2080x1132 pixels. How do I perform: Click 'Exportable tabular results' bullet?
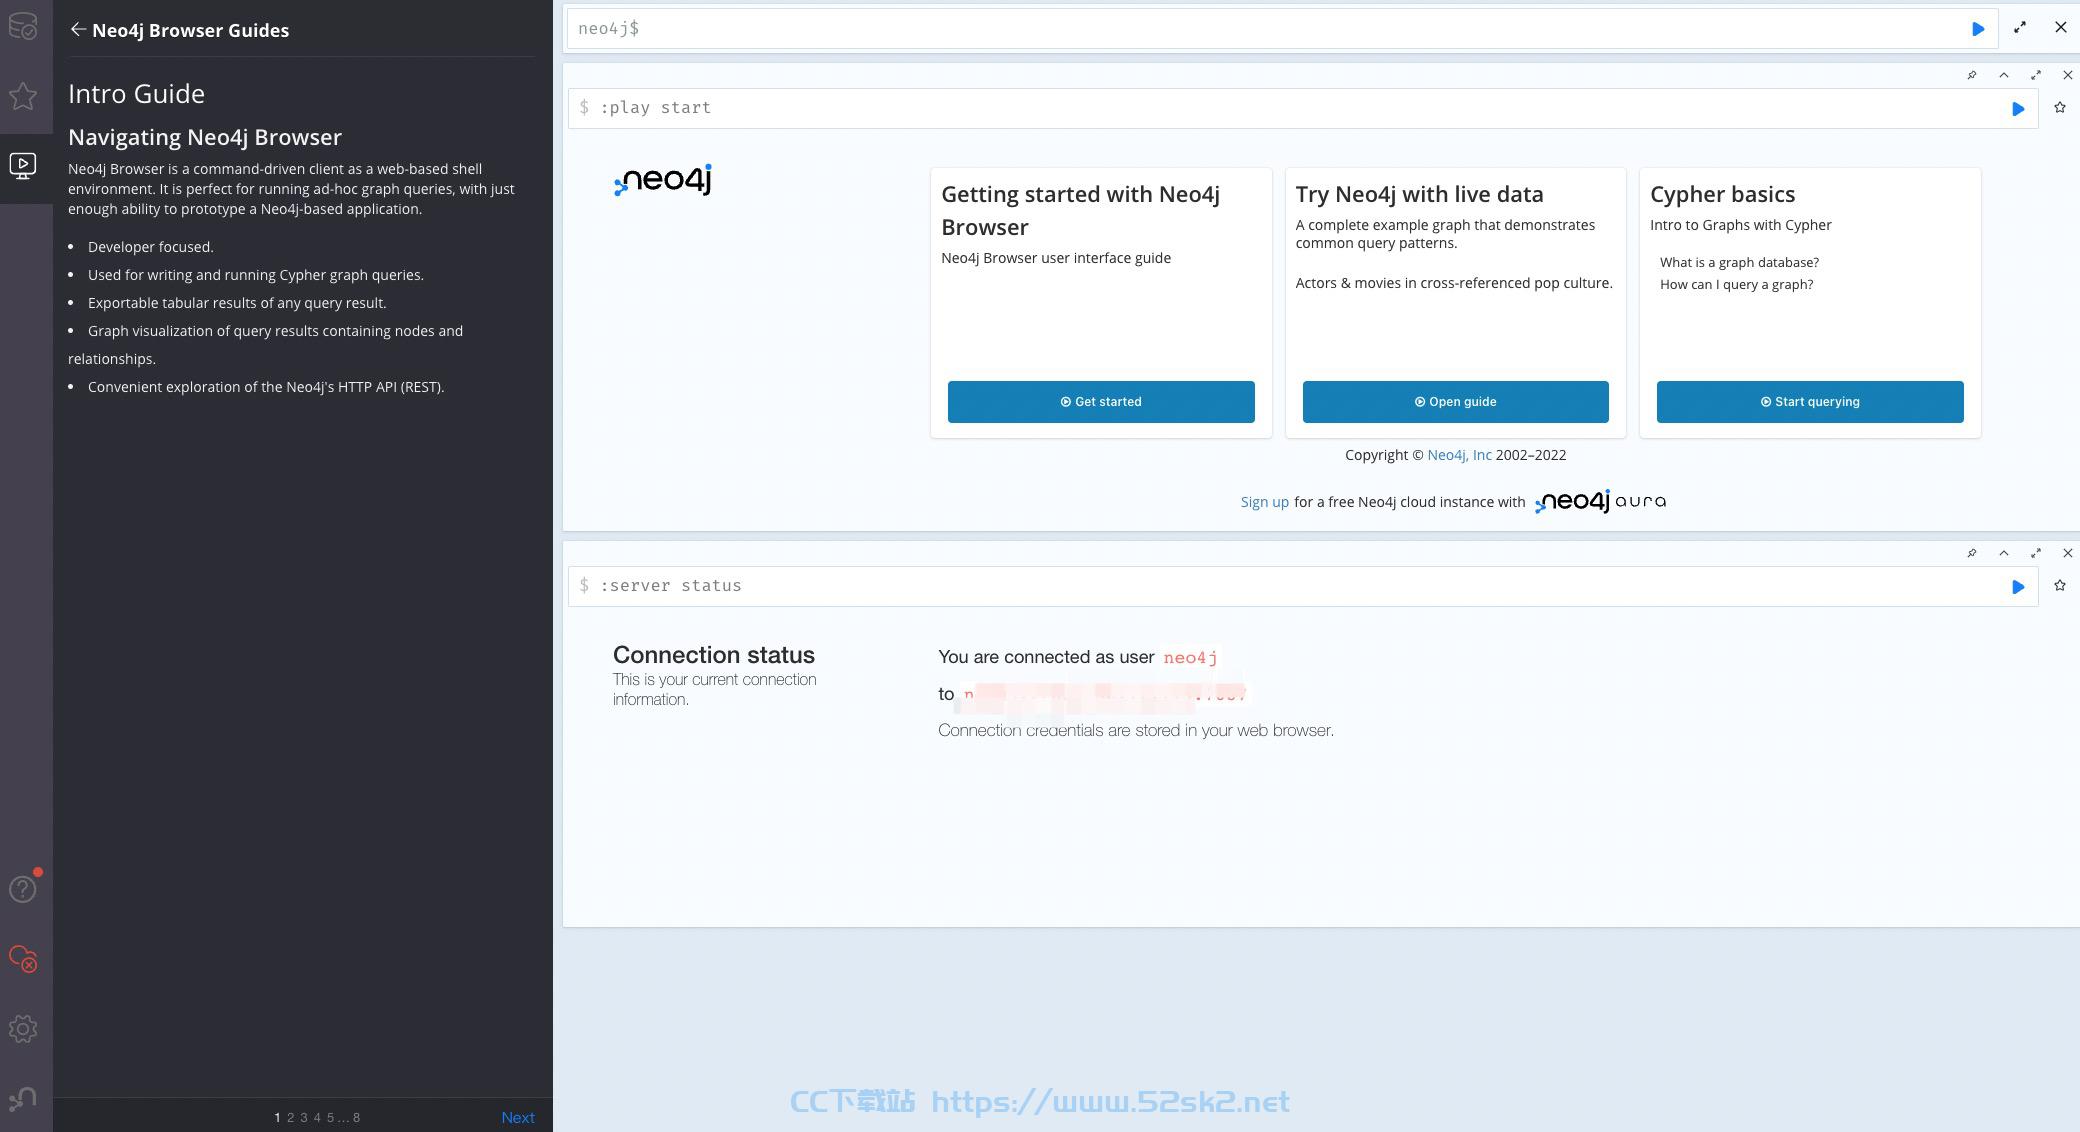pos(237,303)
